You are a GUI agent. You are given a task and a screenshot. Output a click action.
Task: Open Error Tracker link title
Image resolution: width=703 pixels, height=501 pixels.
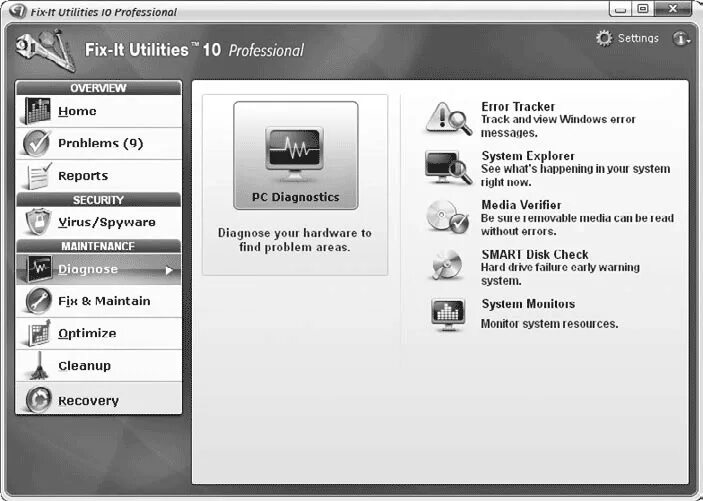518,106
